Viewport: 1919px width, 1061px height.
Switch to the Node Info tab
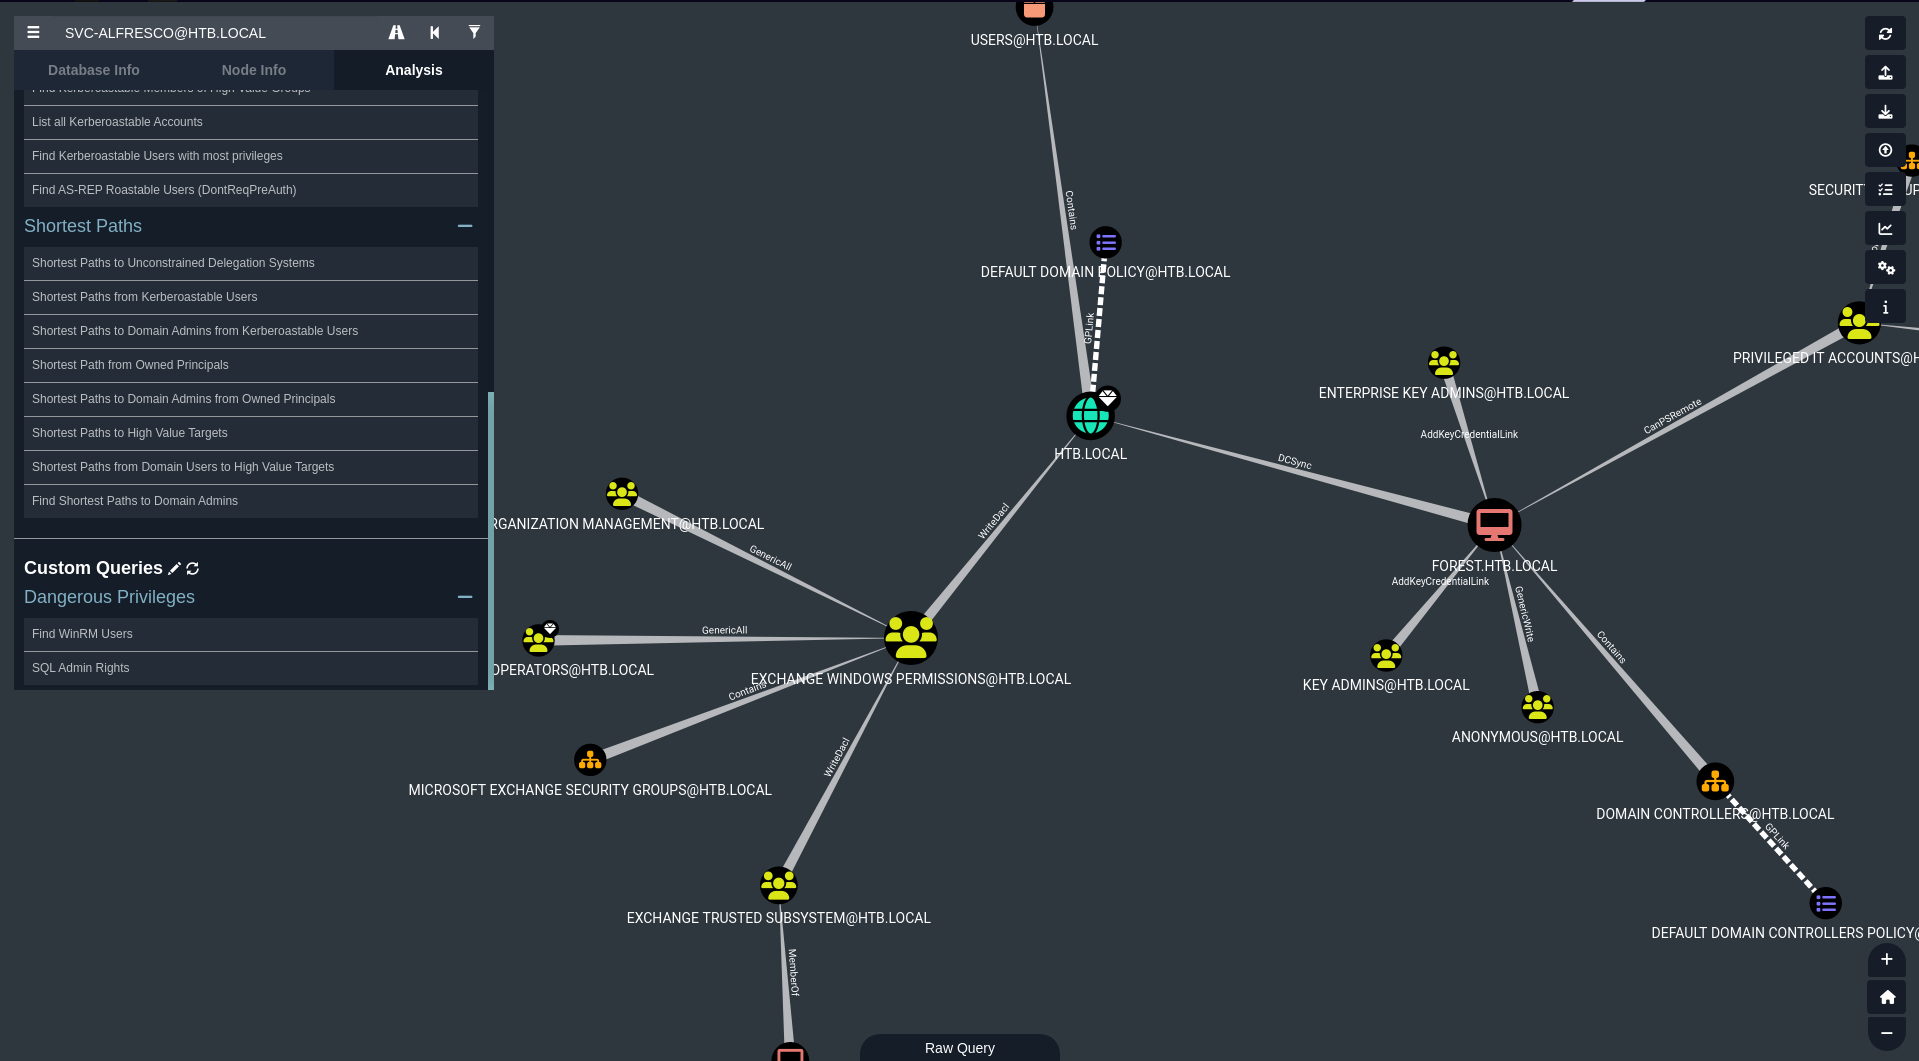(x=253, y=70)
